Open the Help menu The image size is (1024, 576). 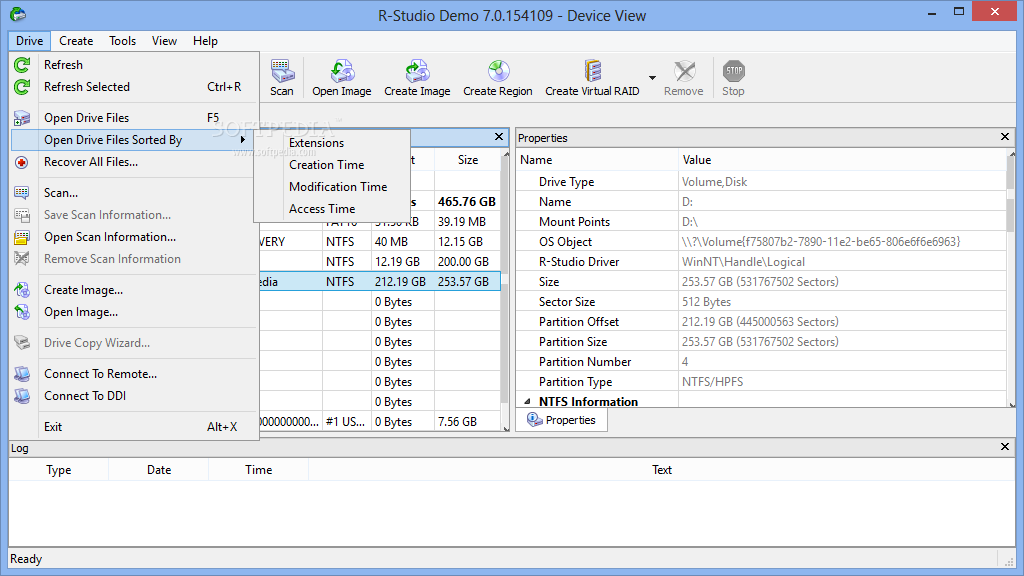point(205,40)
